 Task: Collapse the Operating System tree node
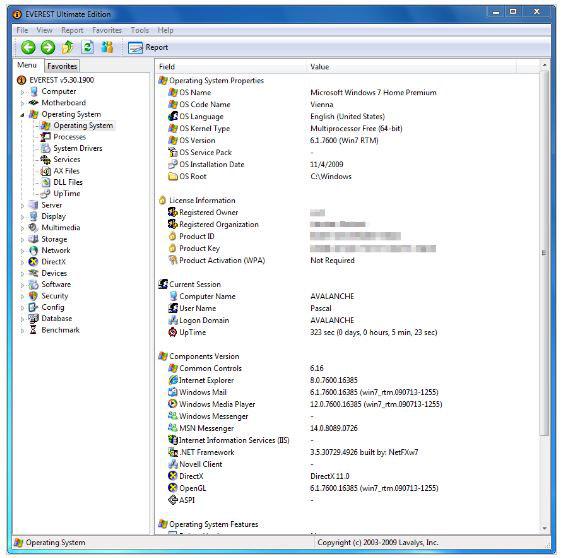[x=22, y=115]
